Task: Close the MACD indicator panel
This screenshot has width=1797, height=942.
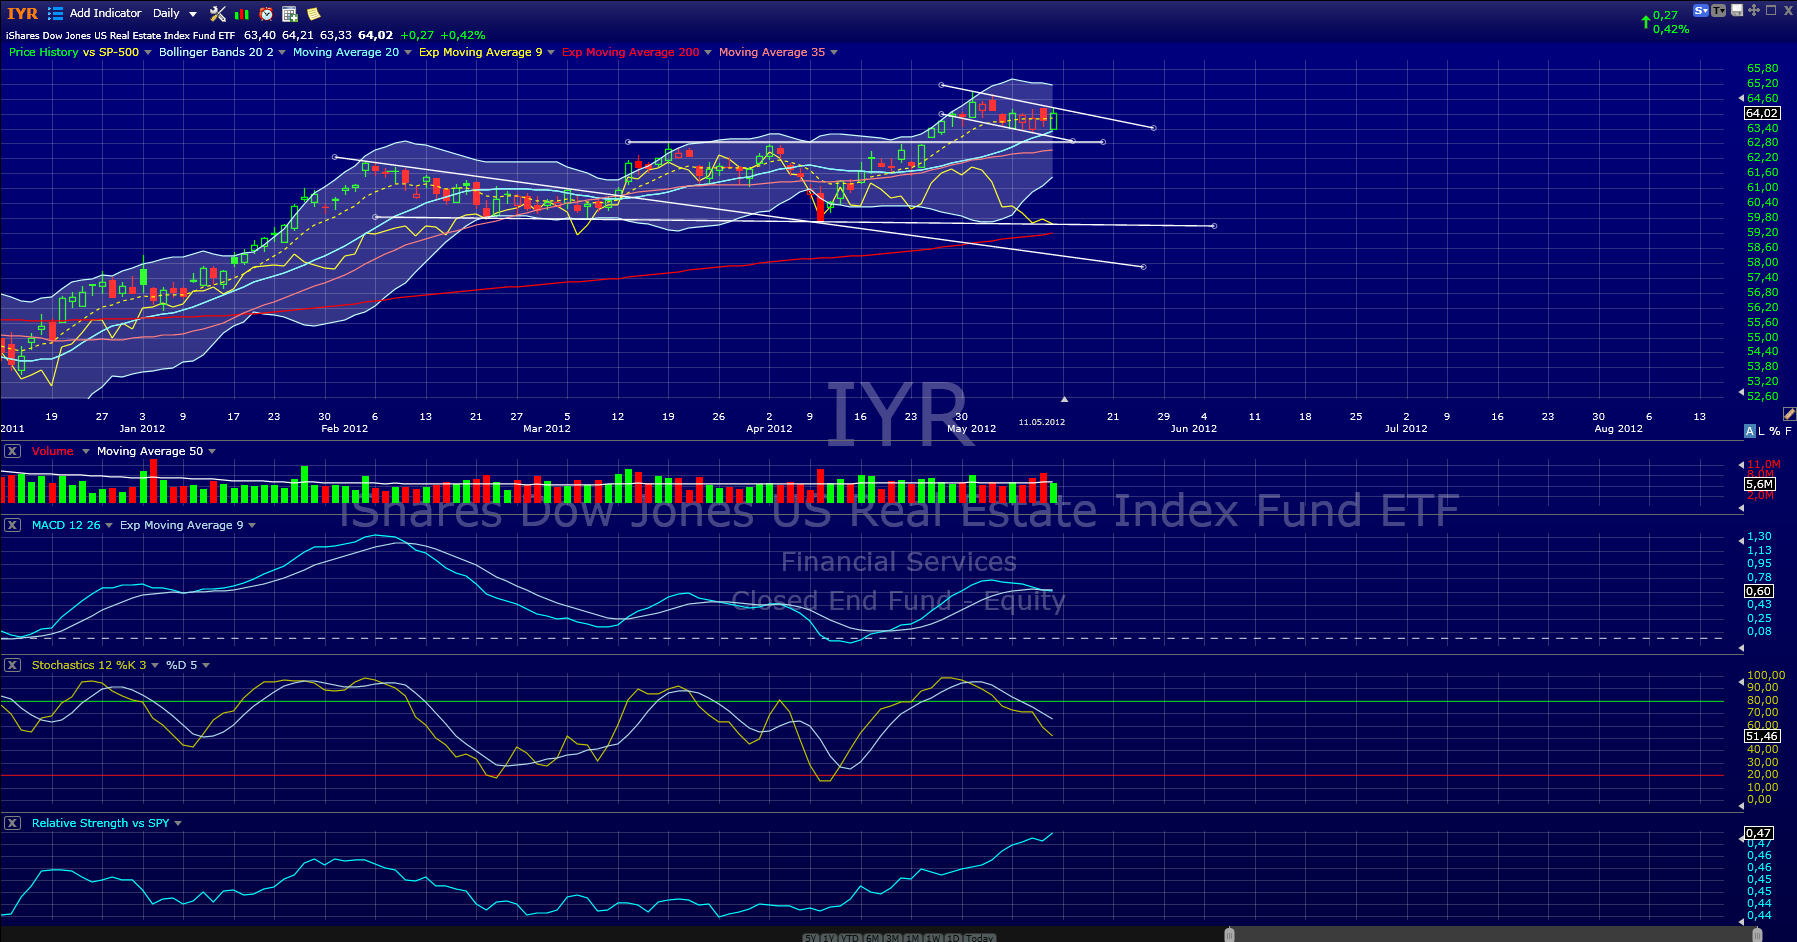Action: coord(12,525)
